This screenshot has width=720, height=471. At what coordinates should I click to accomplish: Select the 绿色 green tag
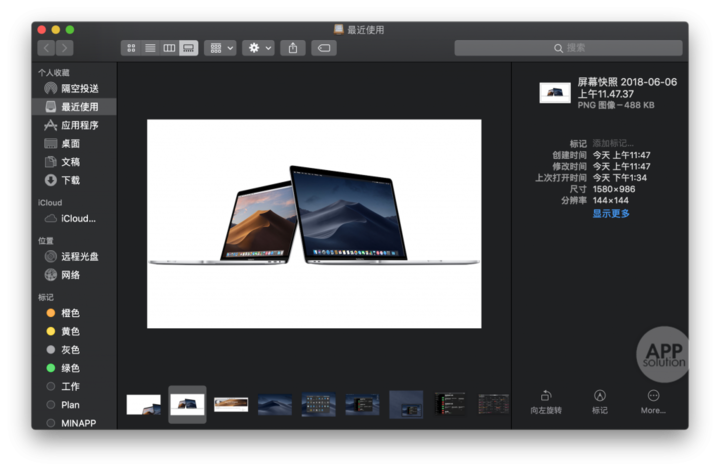74,368
